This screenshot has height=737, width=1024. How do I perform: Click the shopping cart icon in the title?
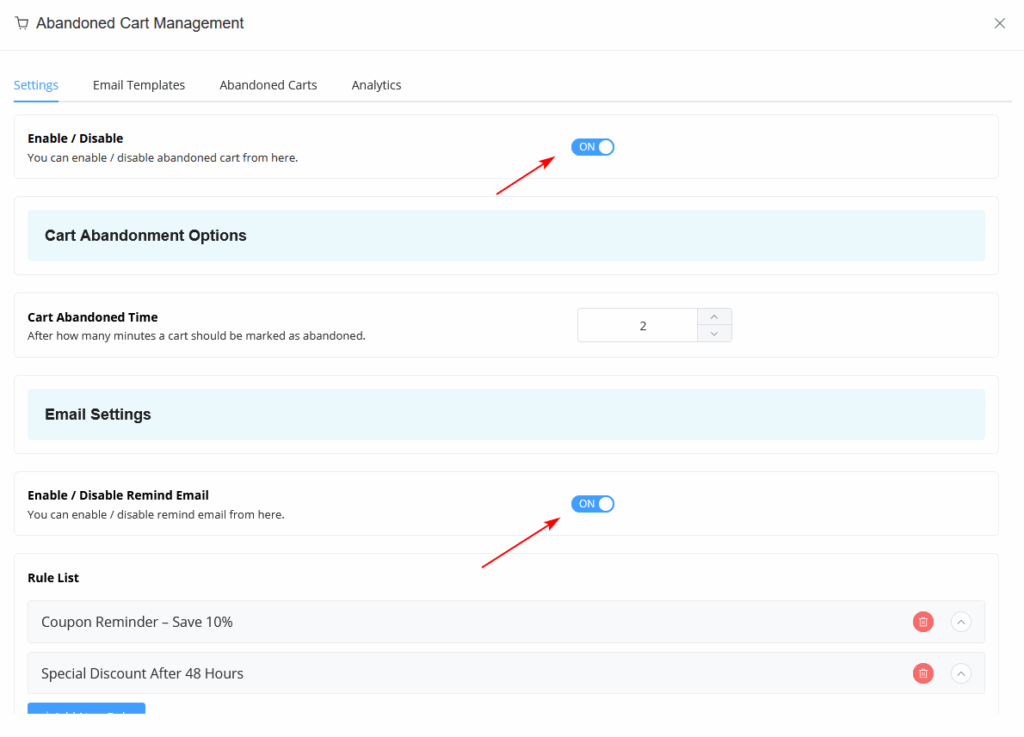click(22, 23)
